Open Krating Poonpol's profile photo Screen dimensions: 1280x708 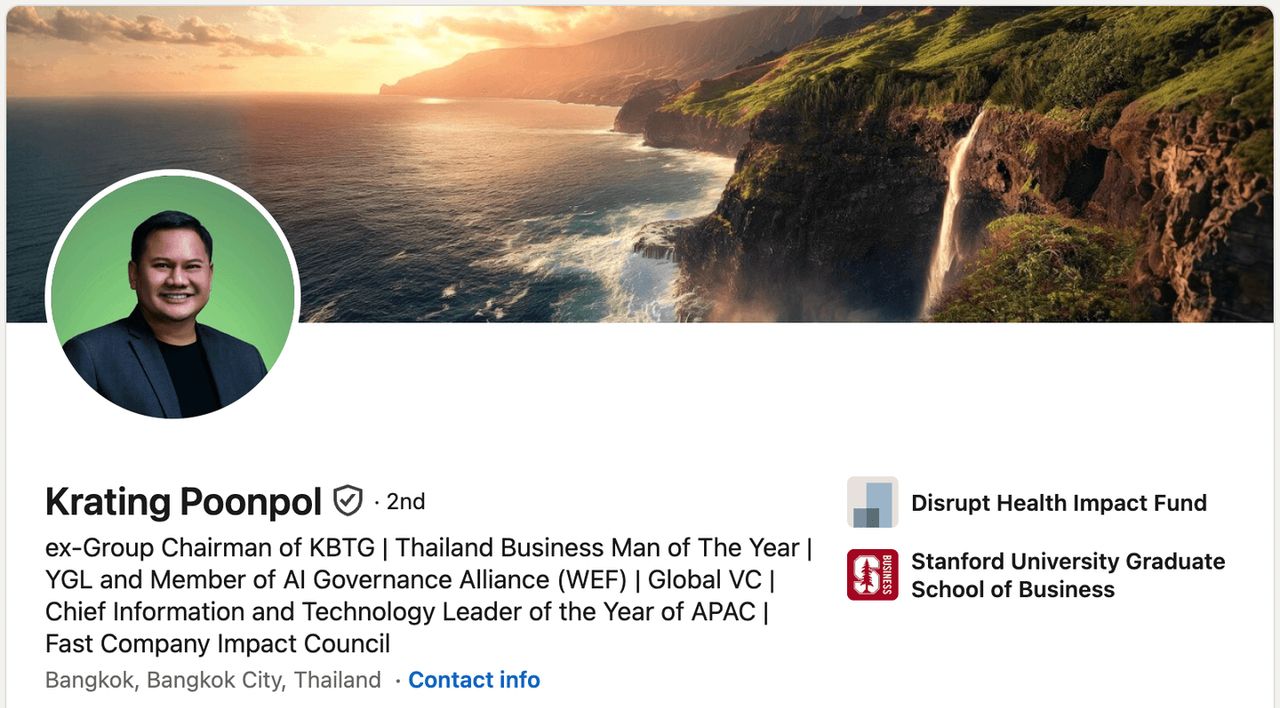(x=172, y=296)
